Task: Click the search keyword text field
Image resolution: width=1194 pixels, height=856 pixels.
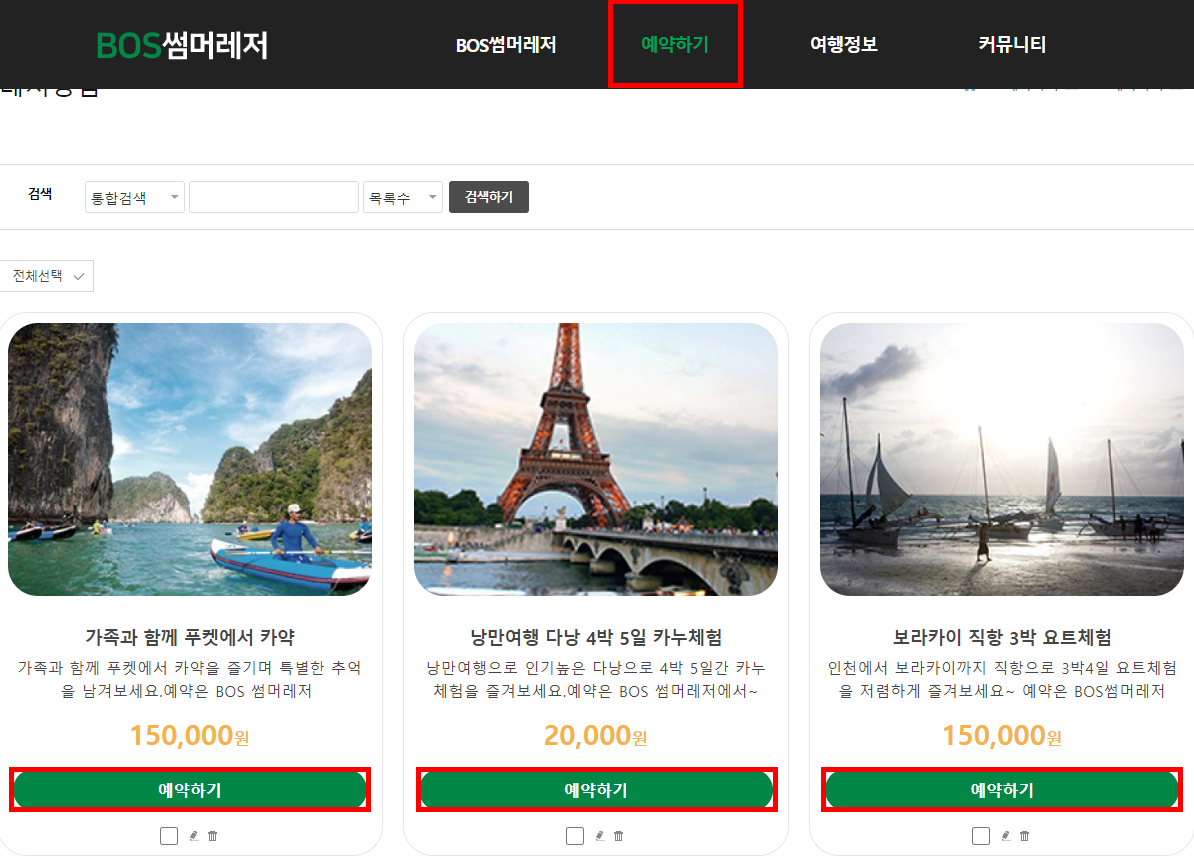Action: tap(273, 198)
